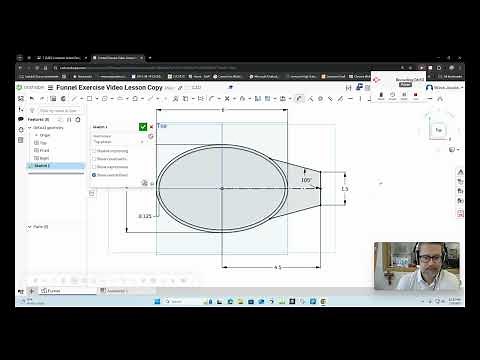Screen dimensions: 480x360
Task: Clear the Top plane sketch plane selection
Action: coord(142,142)
